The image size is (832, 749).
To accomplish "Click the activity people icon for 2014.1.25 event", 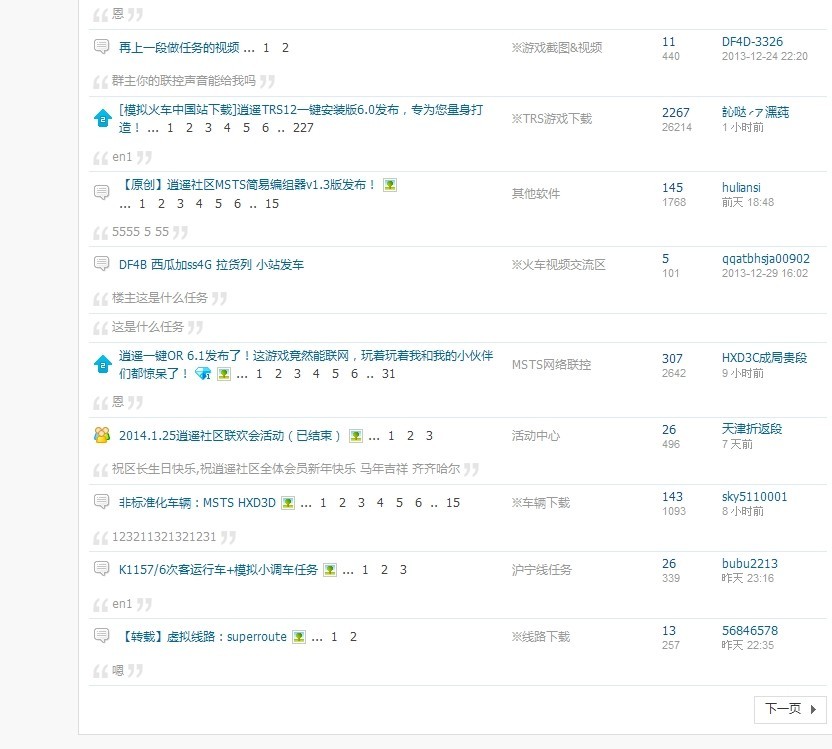I will (102, 435).
